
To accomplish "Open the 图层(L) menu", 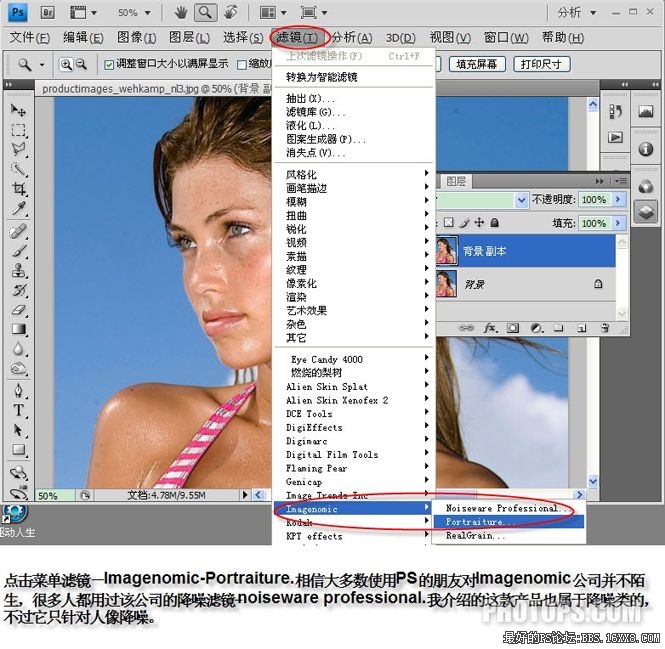I will (190, 37).
